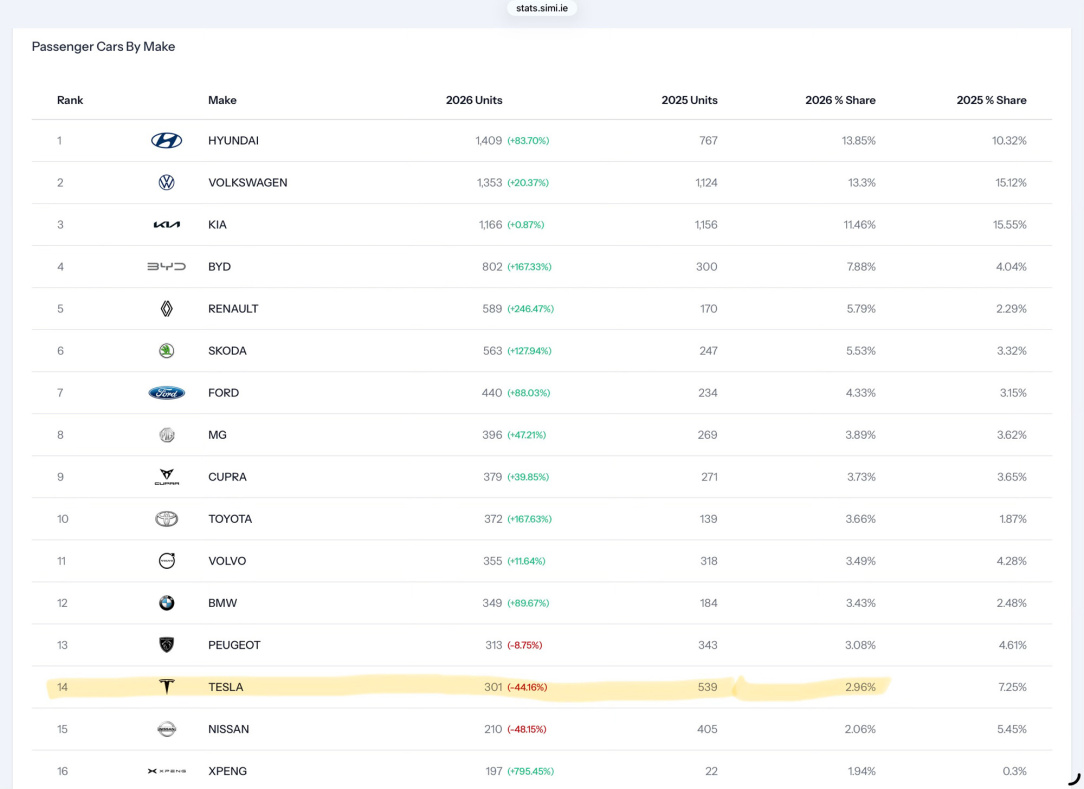This screenshot has width=1084, height=789.
Task: Click Tesla's 7.25% 2025 share value
Action: [x=1012, y=687]
